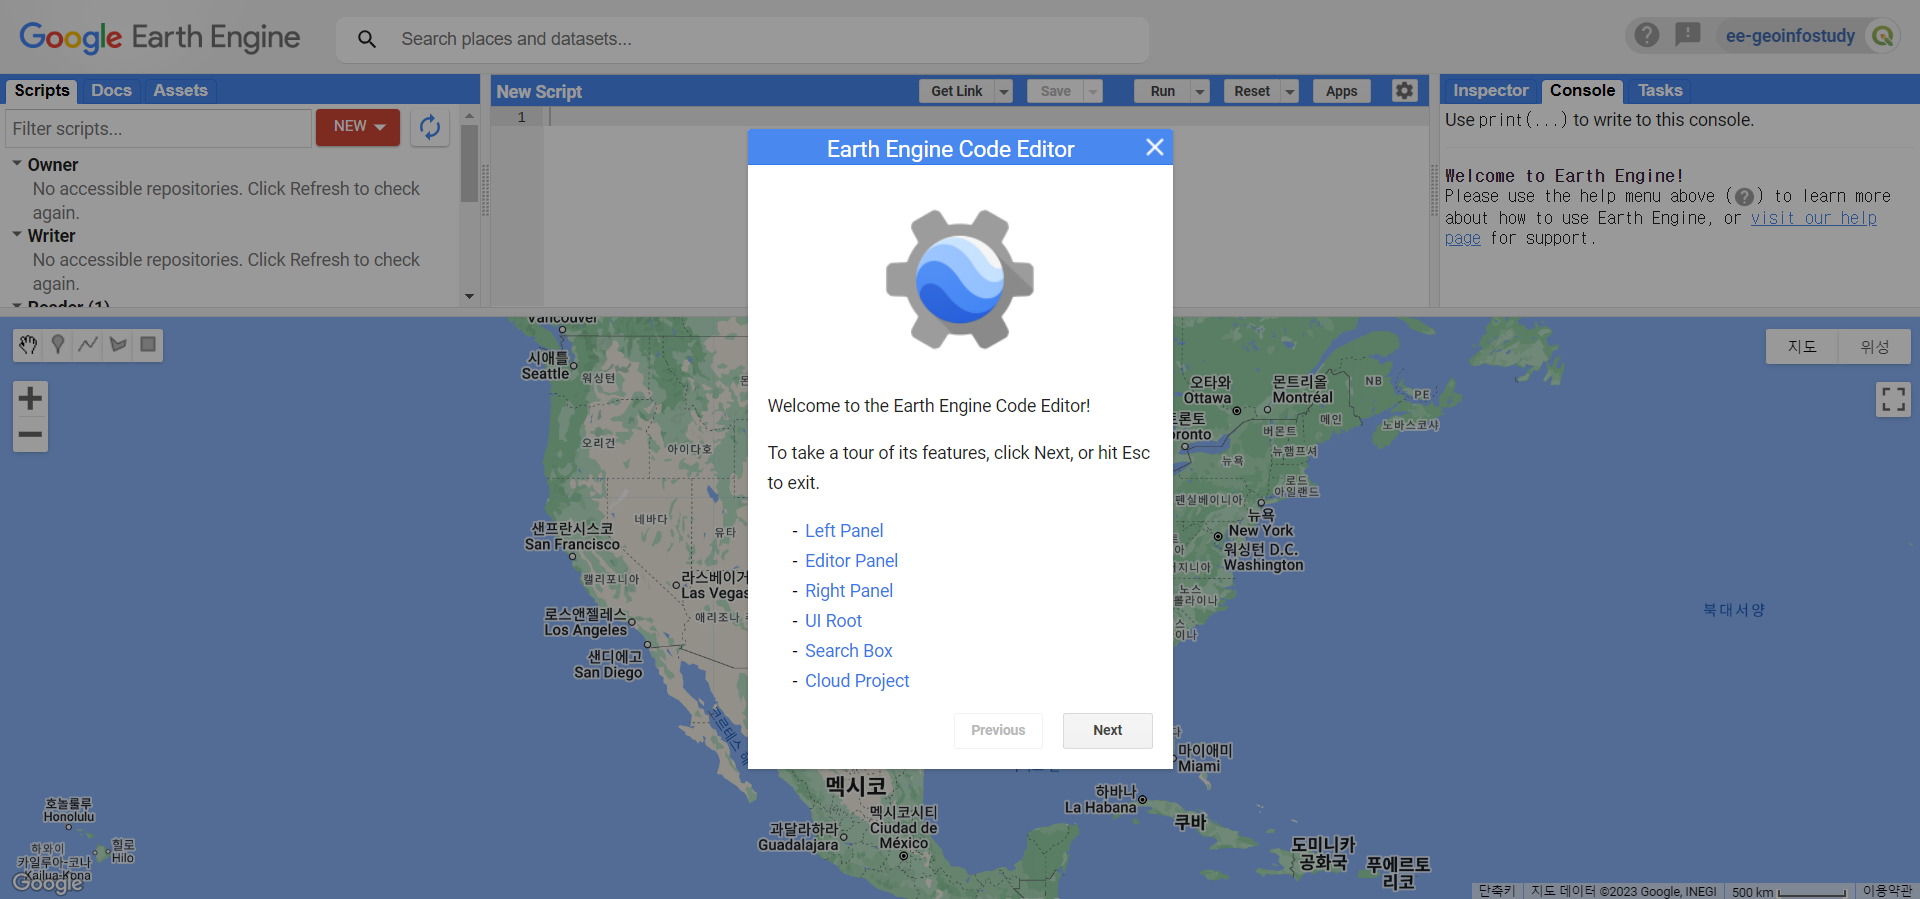Image resolution: width=1920 pixels, height=899 pixels.
Task: Open the Get Link dropdown arrow
Action: [x=1004, y=91]
